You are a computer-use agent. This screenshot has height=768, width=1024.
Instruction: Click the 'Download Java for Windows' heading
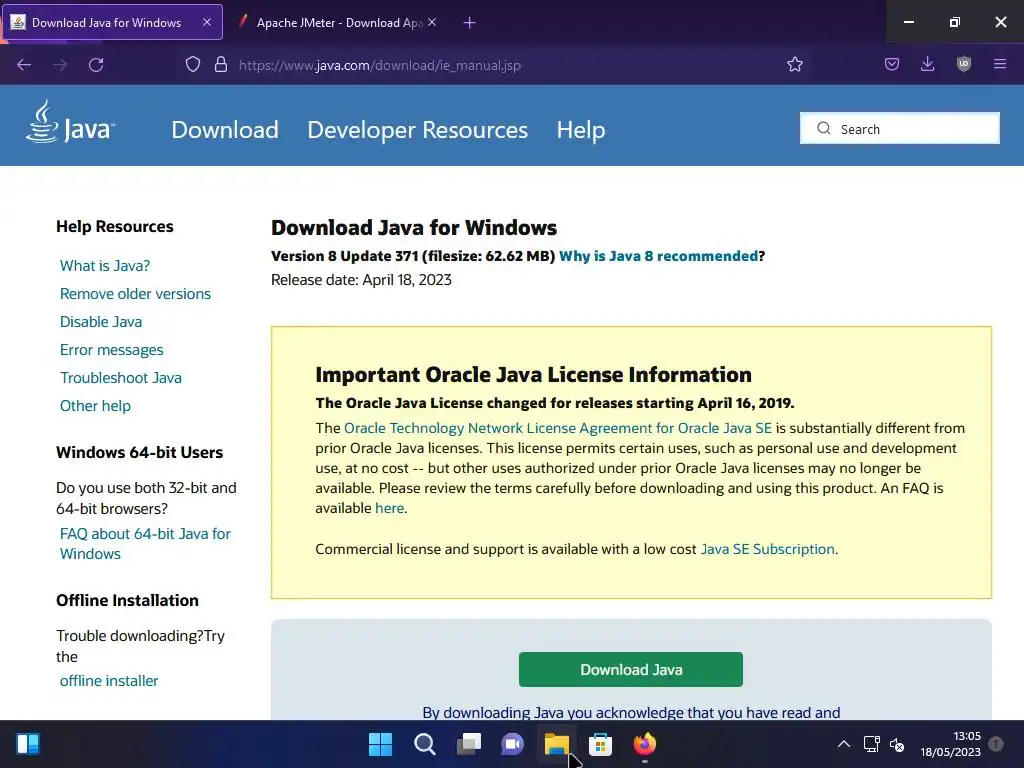click(x=414, y=227)
